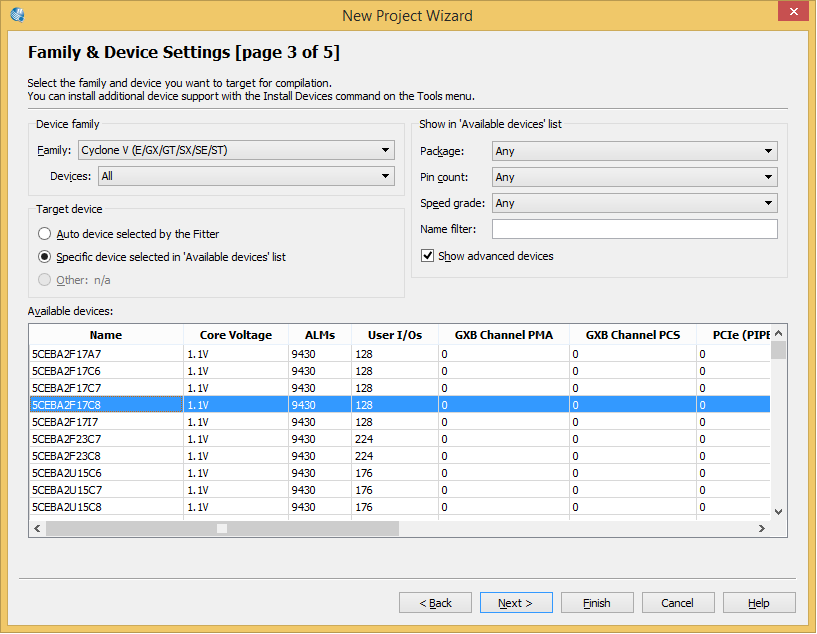Click the Quartus globe icon in title bar
This screenshot has height=634, width=817.
(x=17, y=15)
